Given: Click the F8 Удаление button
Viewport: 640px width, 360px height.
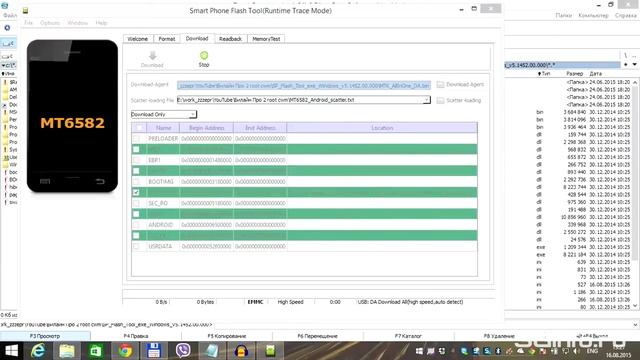Looking at the screenshot, I should [x=499, y=336].
